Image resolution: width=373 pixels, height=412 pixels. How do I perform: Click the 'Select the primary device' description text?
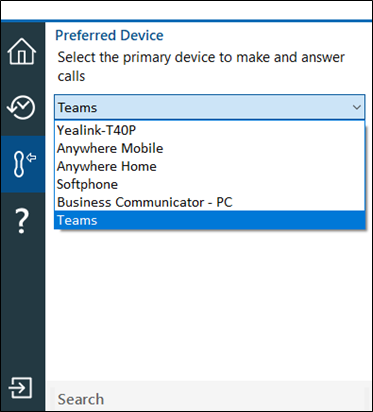click(201, 67)
